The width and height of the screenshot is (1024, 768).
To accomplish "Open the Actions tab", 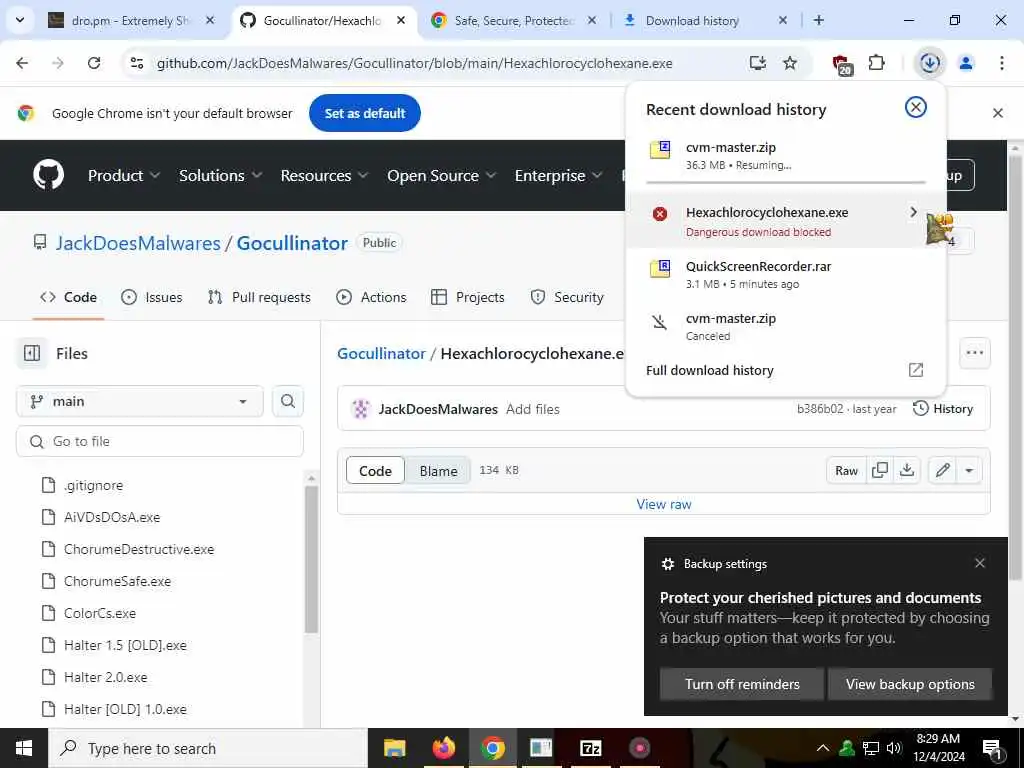I will (x=371, y=297).
